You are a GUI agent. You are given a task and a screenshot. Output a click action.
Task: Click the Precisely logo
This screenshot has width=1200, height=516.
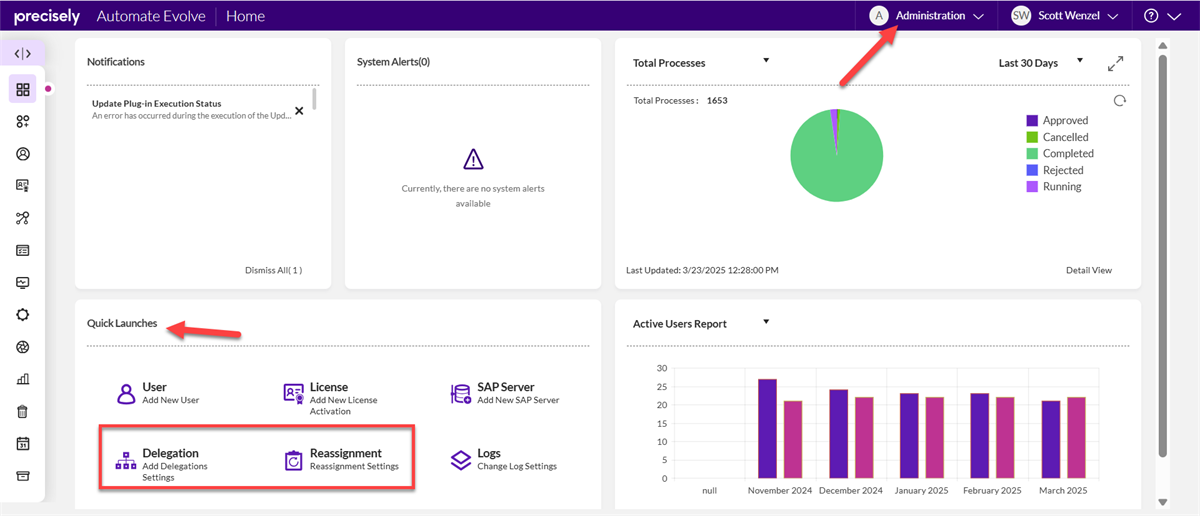pos(47,16)
